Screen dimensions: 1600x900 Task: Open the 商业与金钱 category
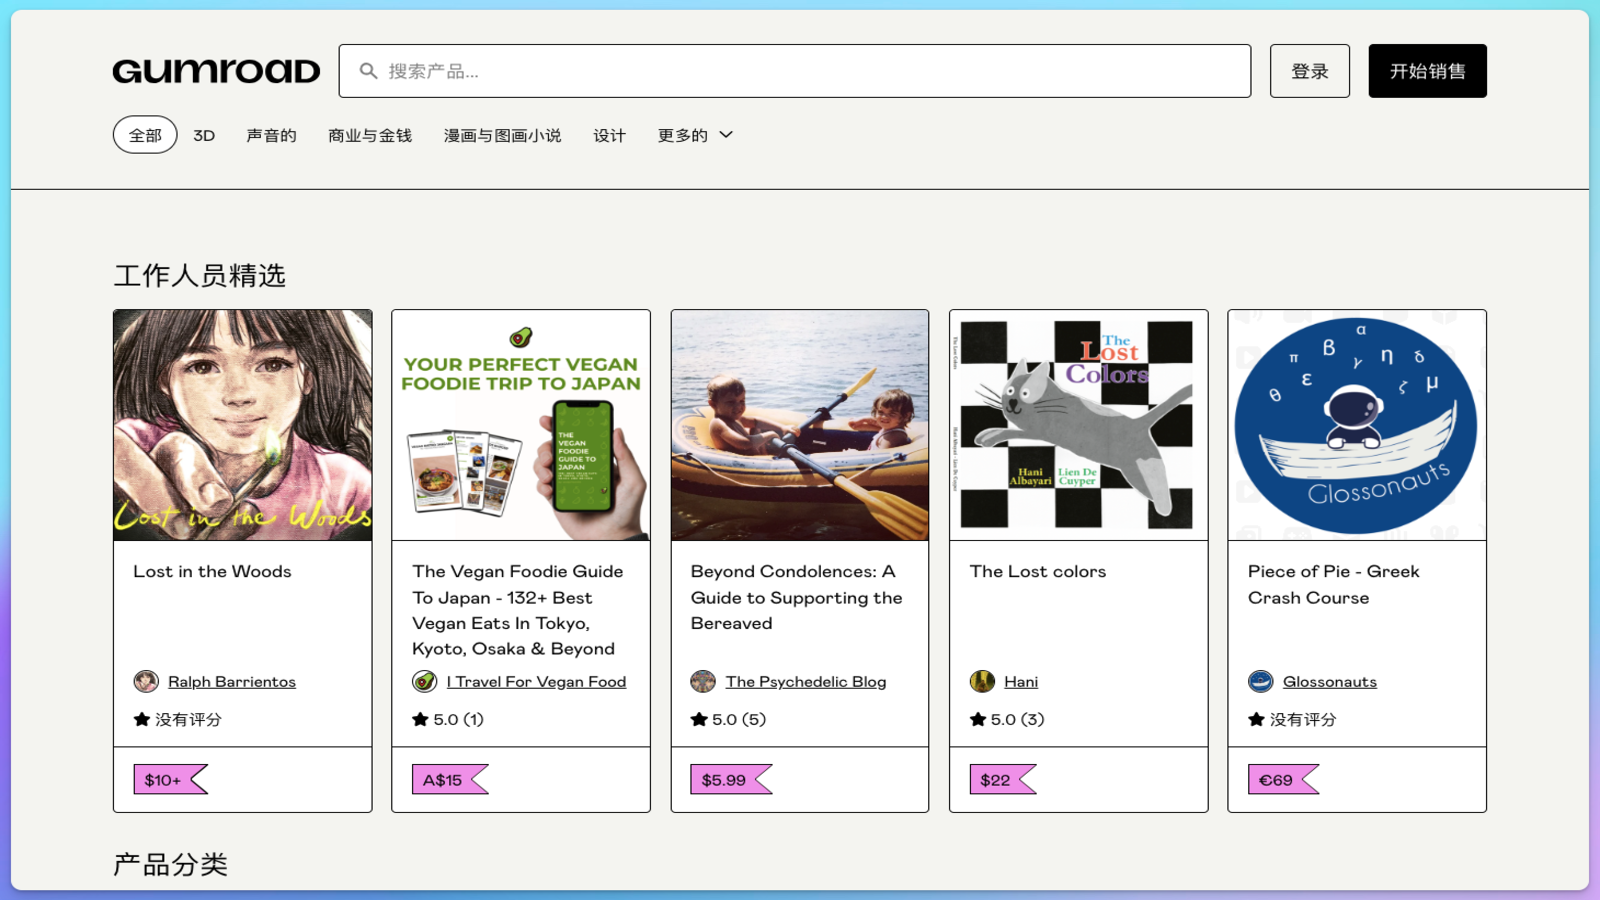coord(370,135)
